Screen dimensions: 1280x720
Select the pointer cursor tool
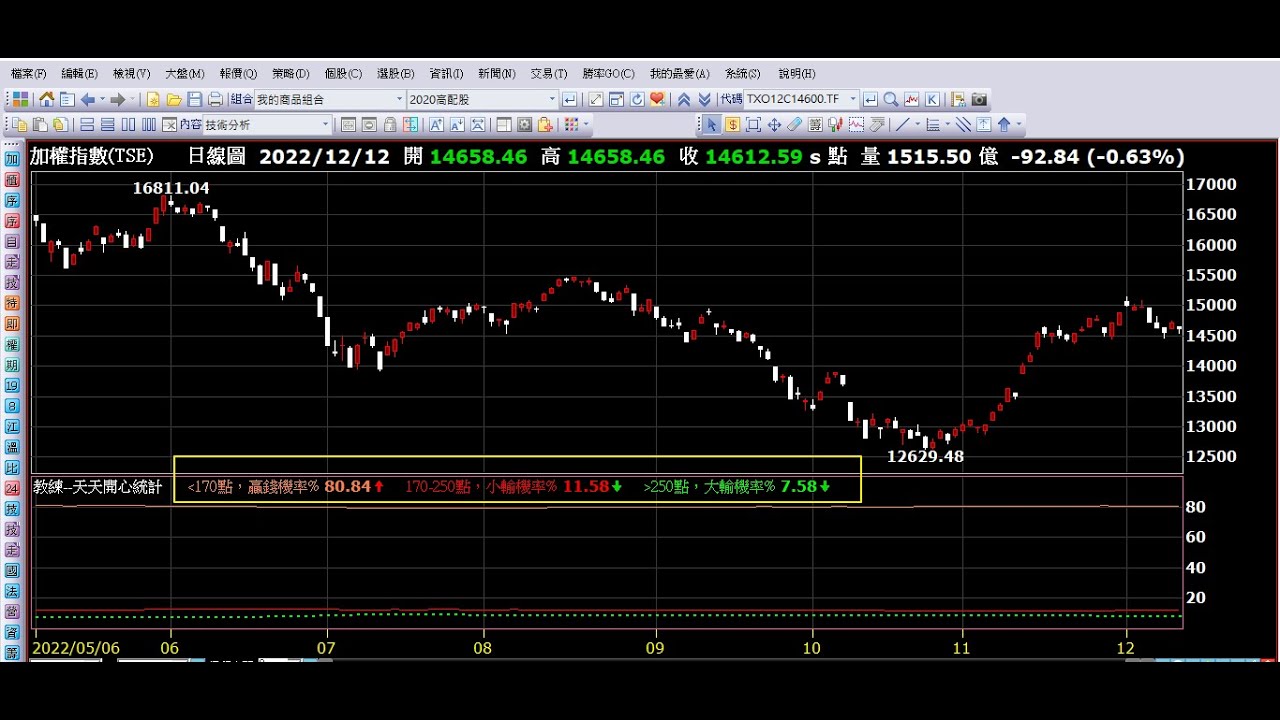[712, 125]
